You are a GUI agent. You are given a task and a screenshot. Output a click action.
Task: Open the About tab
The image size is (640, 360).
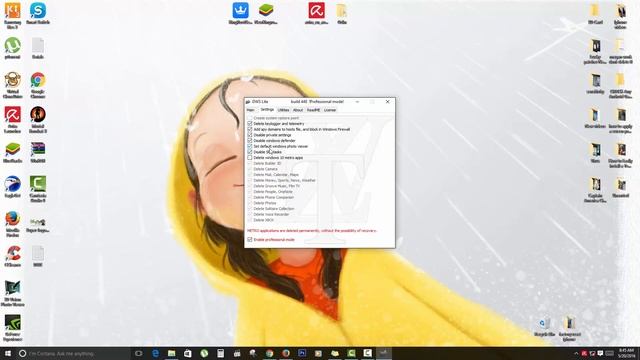point(298,110)
